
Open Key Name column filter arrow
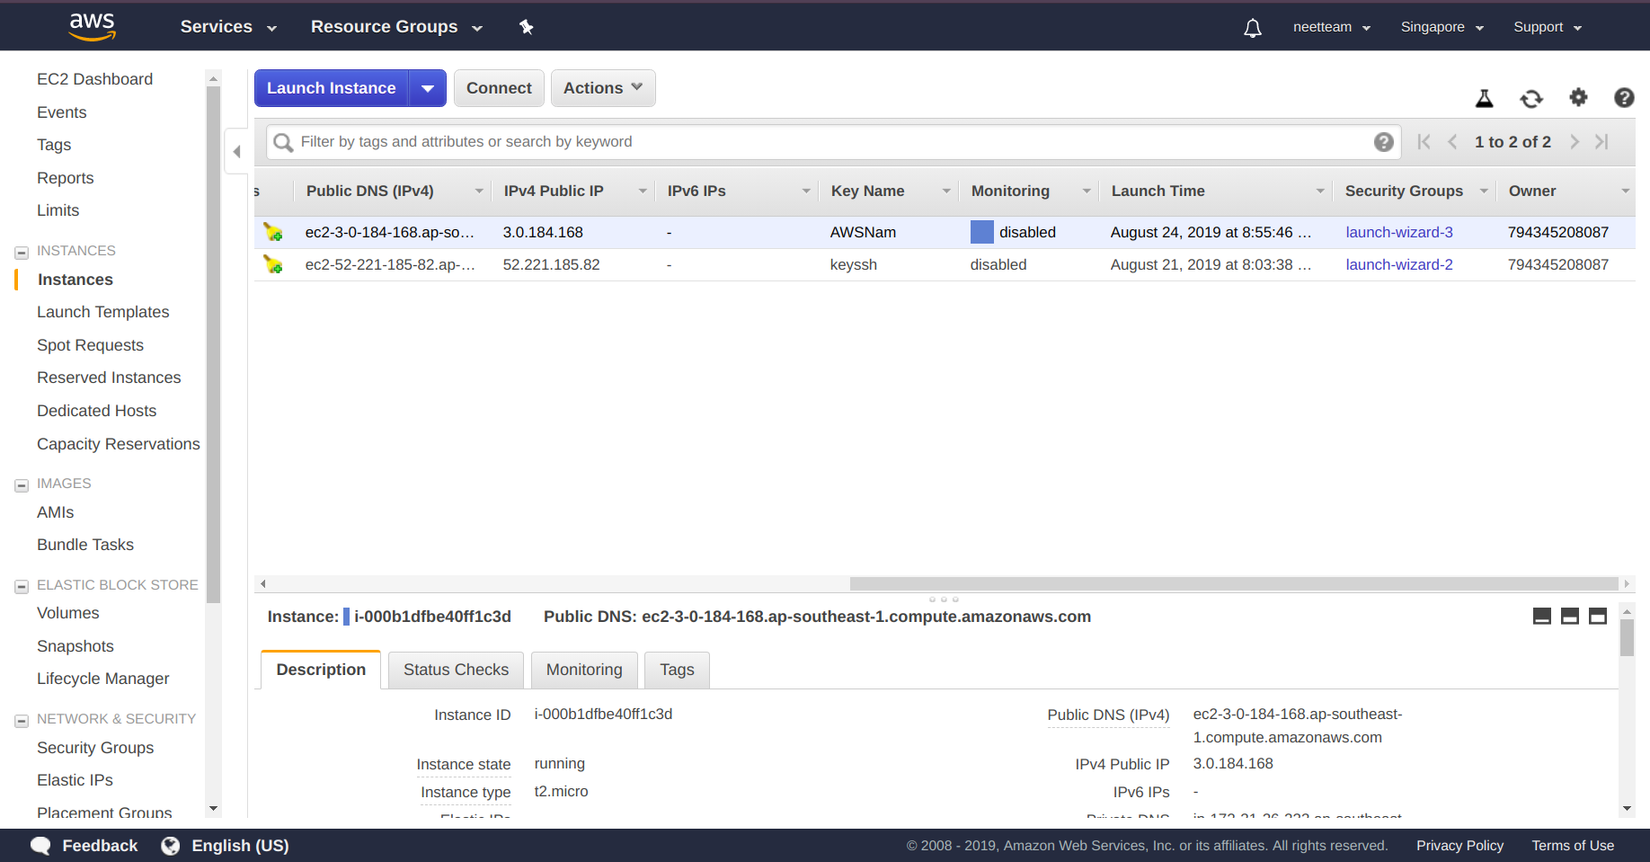[x=946, y=191]
